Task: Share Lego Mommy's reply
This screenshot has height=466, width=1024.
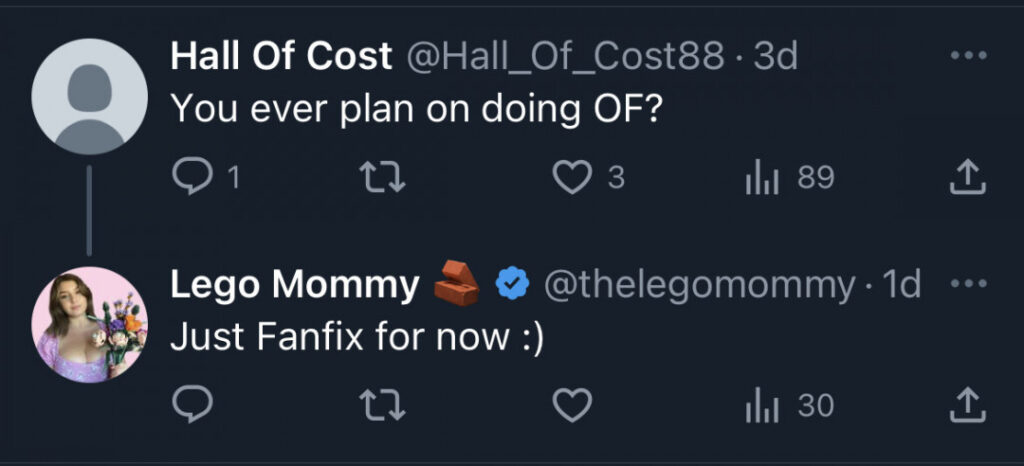Action: click(x=967, y=405)
